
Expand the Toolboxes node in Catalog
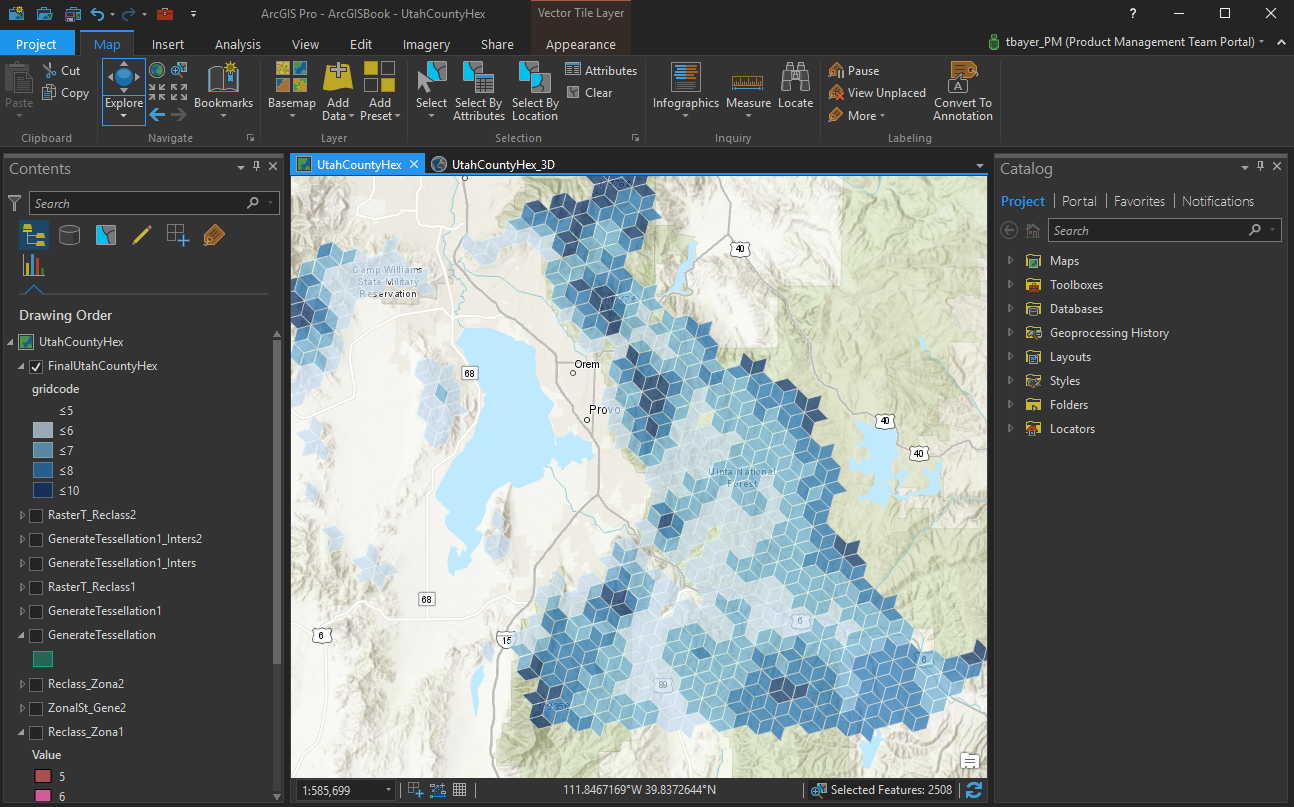pos(1010,285)
